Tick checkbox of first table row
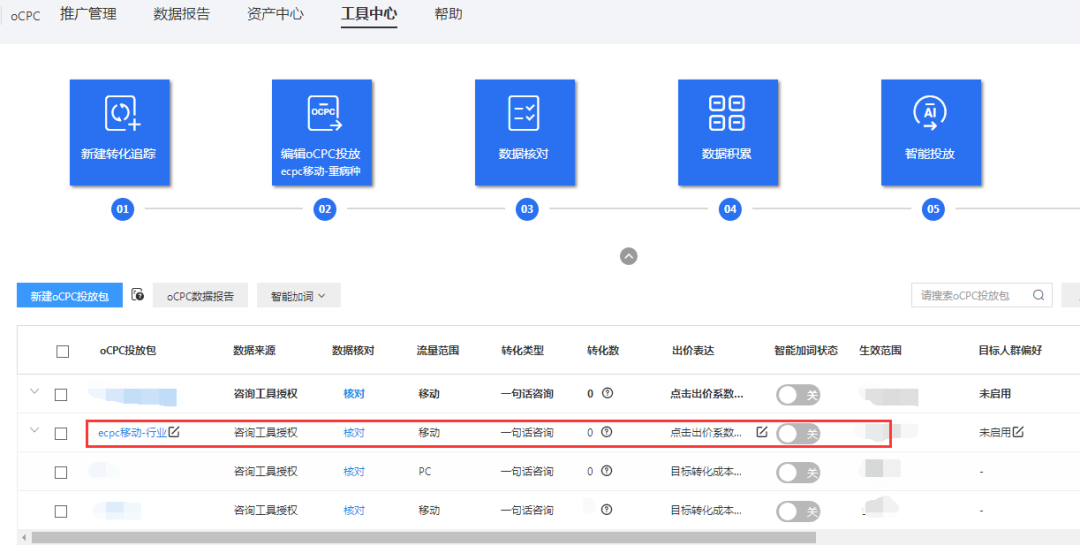 pos(61,395)
